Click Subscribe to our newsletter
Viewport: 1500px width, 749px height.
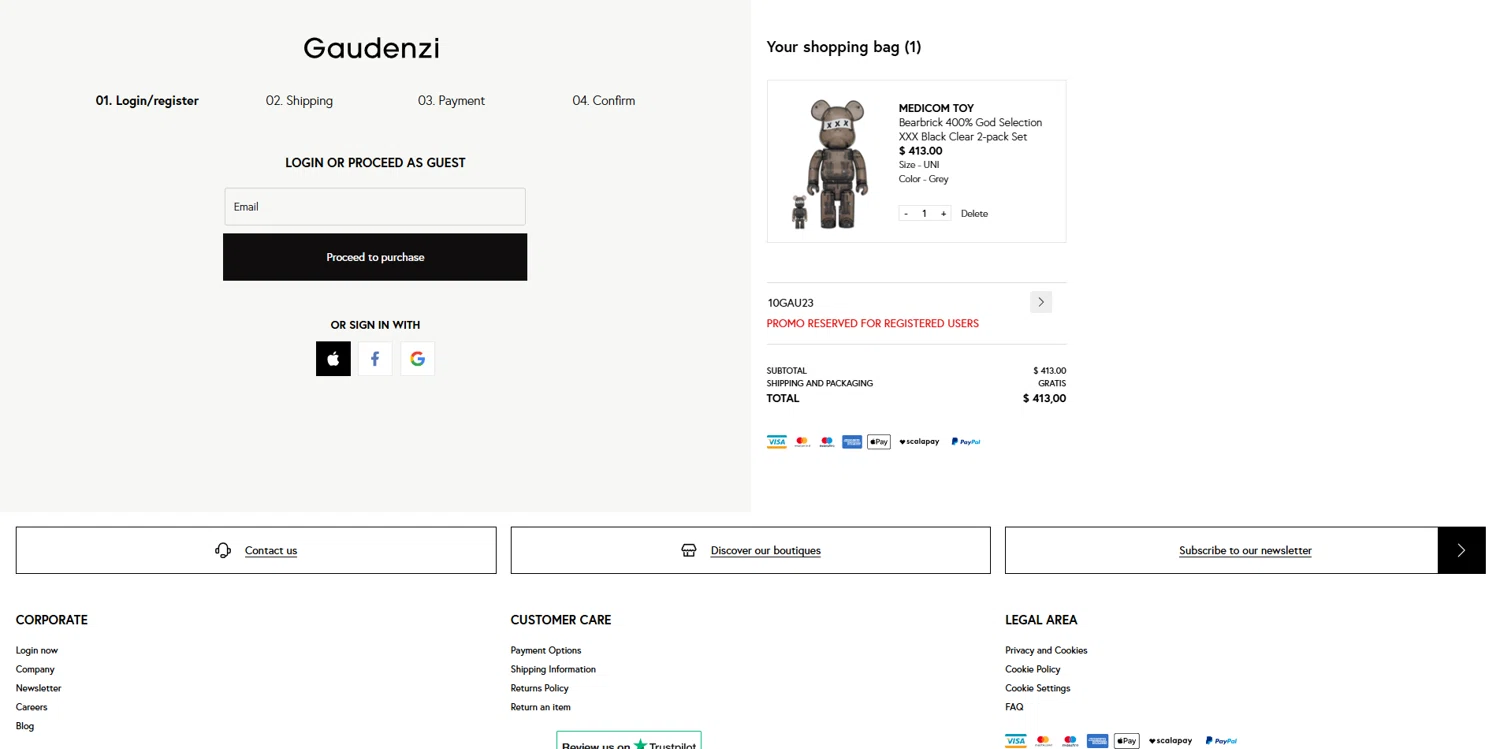click(1245, 550)
